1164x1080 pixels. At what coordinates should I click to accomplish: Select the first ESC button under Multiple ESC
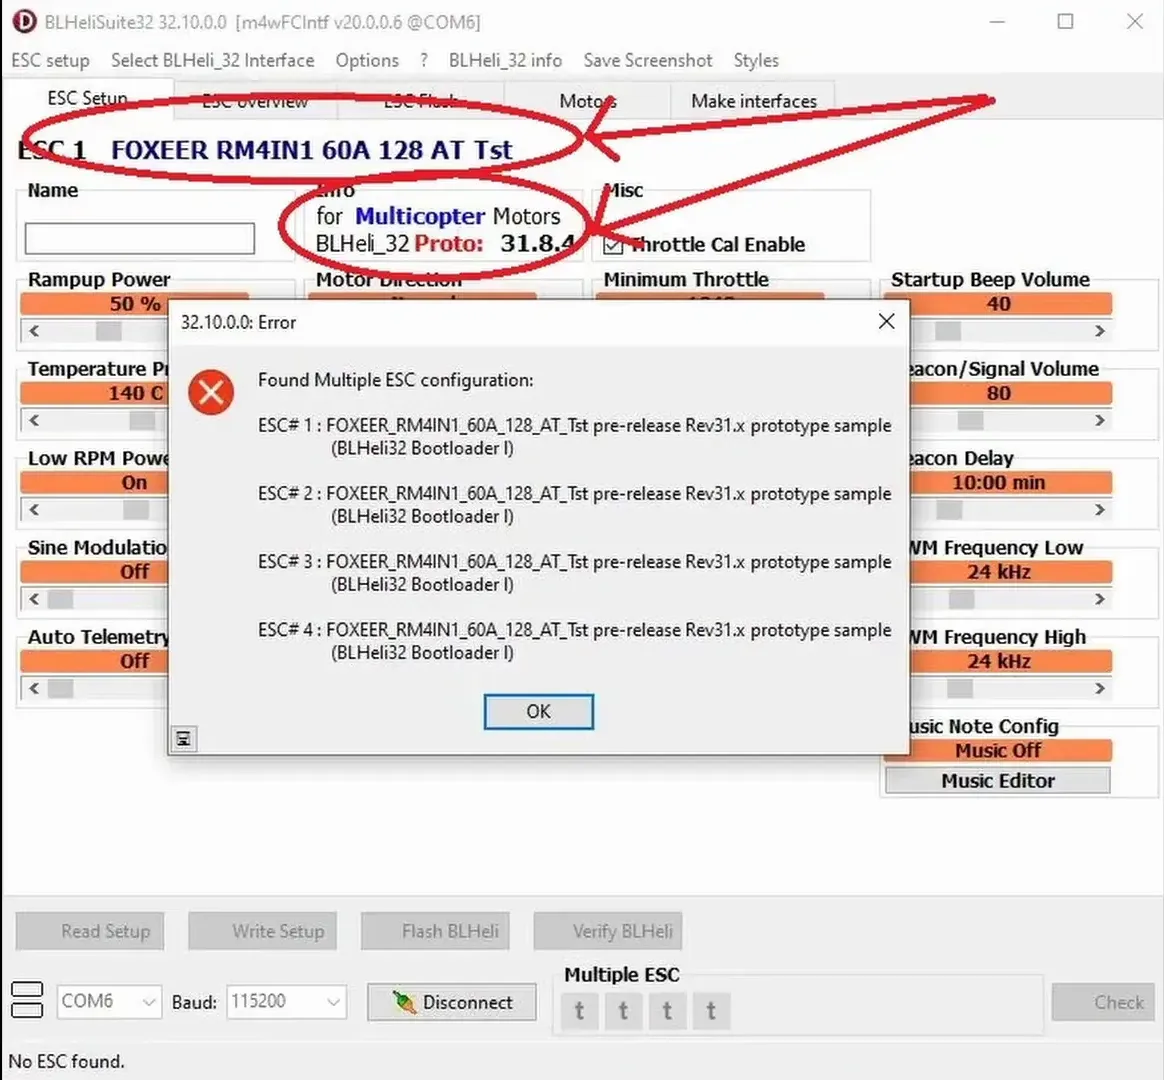580,1011
